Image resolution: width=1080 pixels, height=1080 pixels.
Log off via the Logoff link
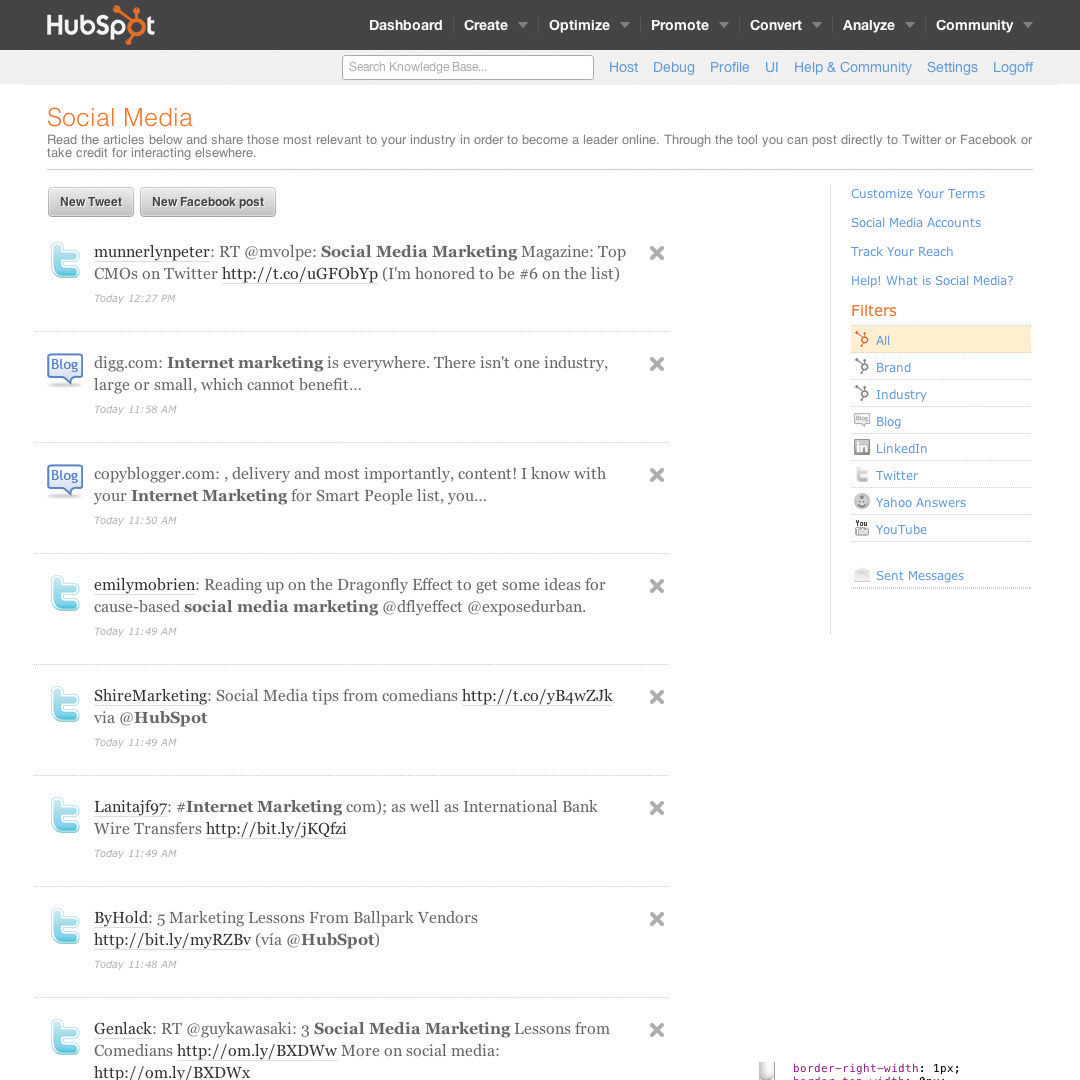1012,67
